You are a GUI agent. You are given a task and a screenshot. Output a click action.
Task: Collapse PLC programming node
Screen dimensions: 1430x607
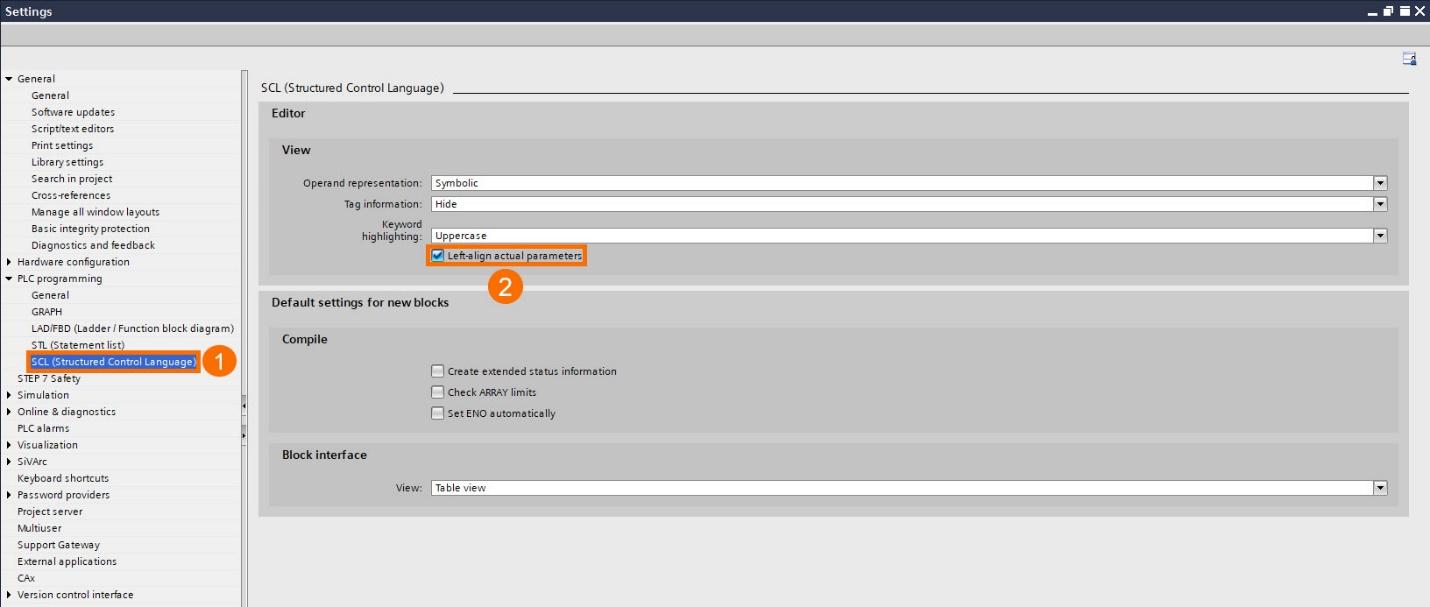(9, 279)
